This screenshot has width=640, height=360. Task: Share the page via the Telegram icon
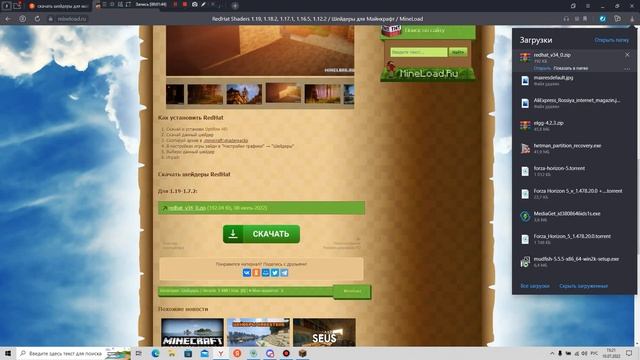point(284,273)
